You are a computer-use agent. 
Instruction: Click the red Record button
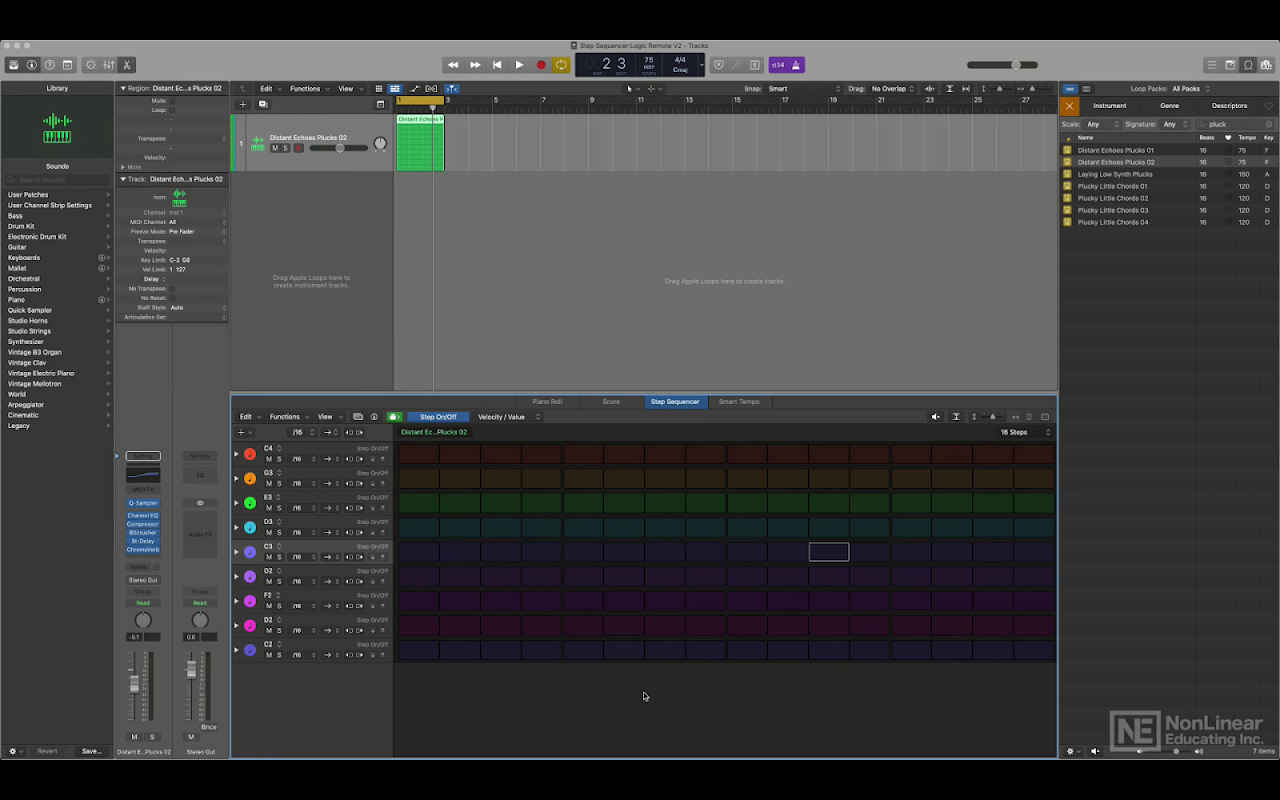[x=541, y=65]
